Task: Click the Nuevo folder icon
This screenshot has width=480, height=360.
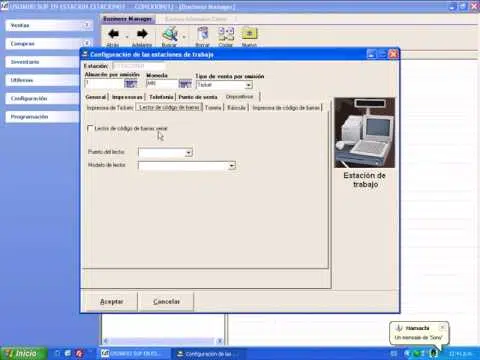Action: click(x=249, y=34)
